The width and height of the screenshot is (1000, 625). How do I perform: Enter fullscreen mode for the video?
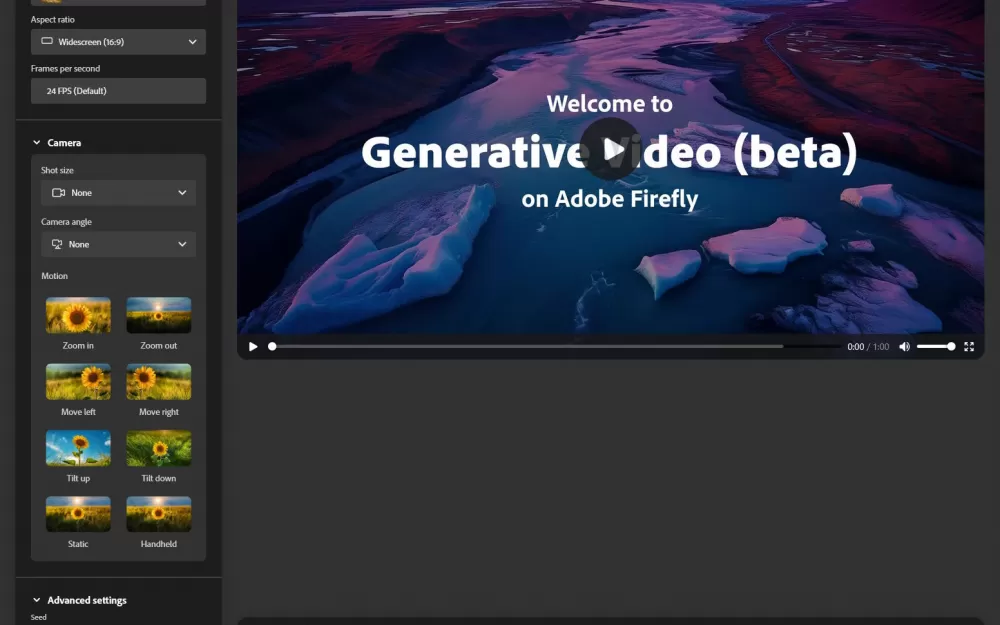point(968,347)
